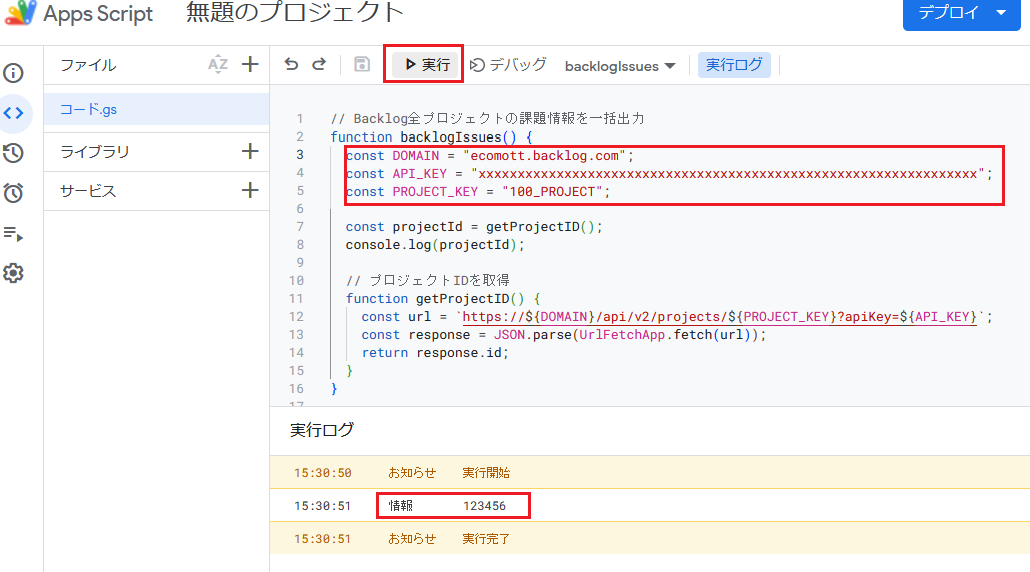1030x572 pixels.
Task: Click the log value 123456
Action: (484, 506)
